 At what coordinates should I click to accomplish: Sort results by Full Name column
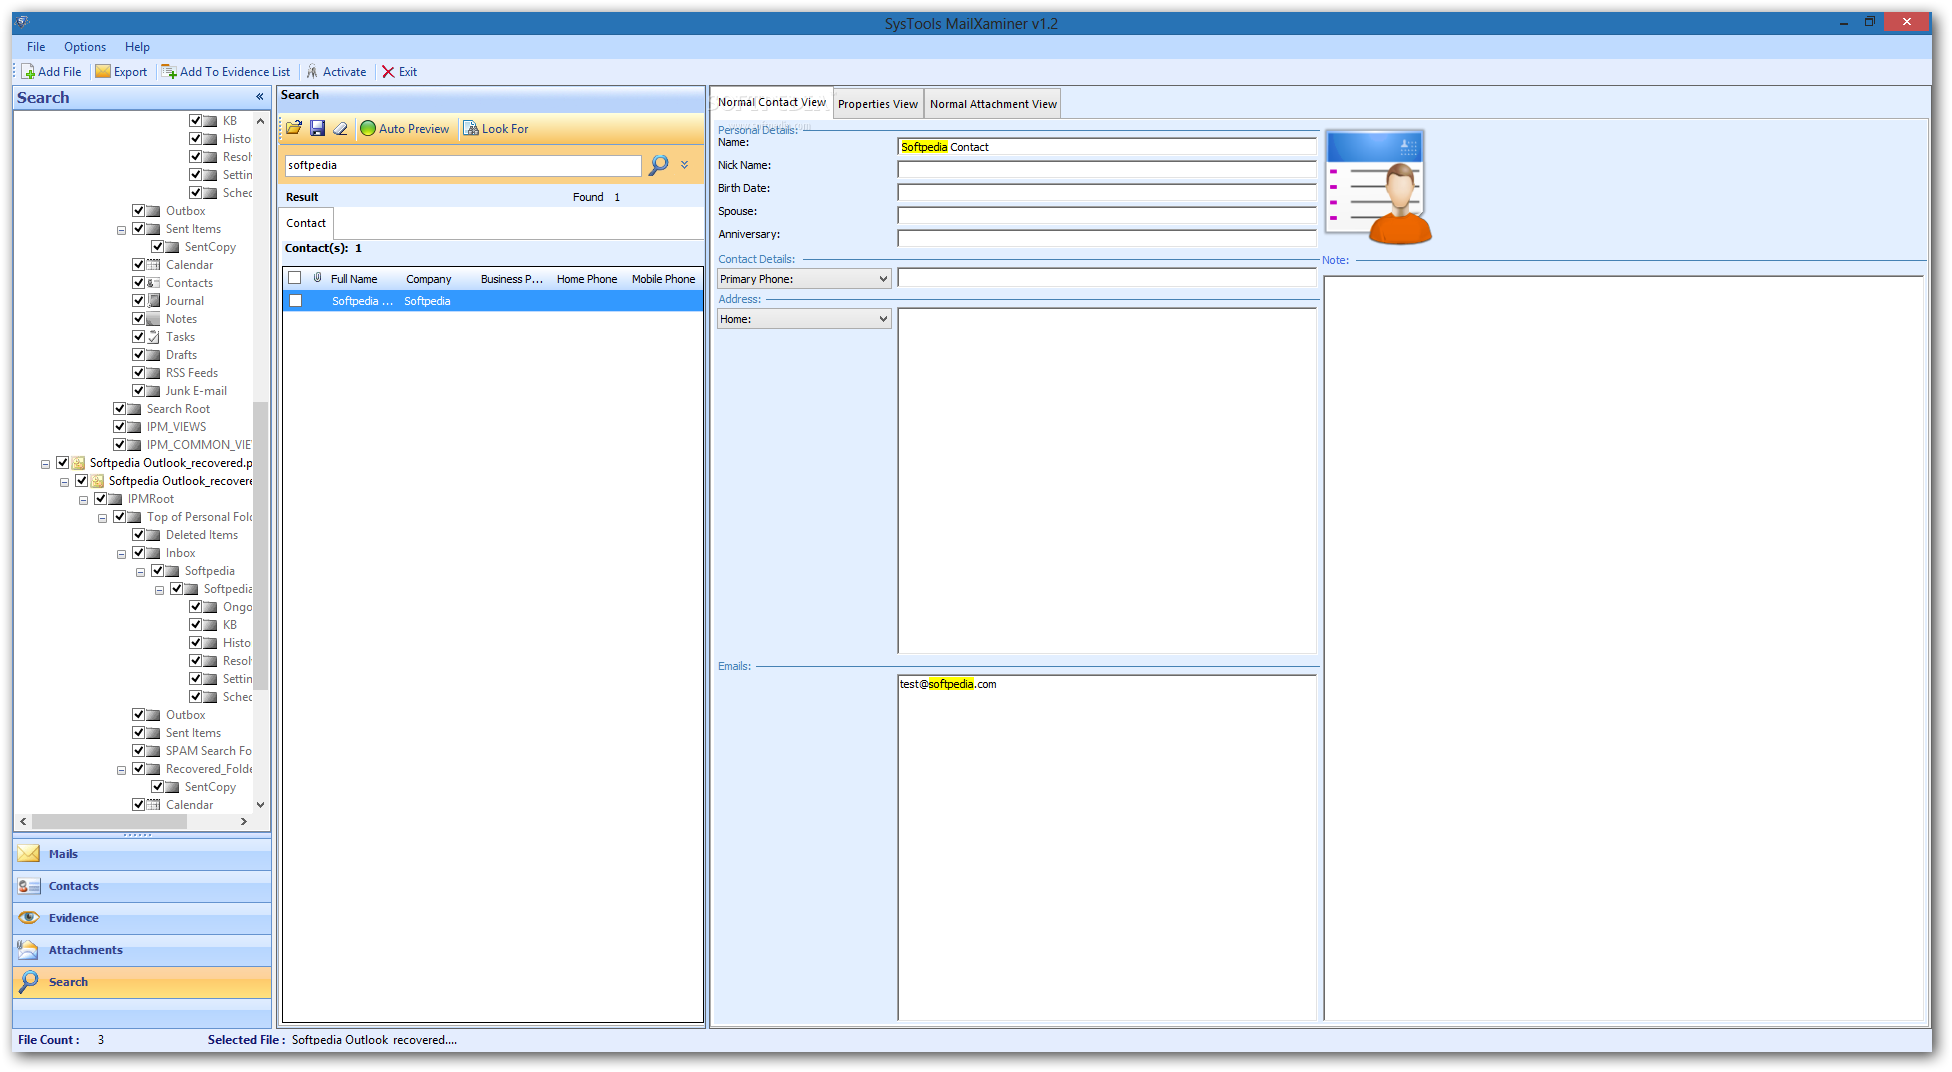click(x=354, y=279)
